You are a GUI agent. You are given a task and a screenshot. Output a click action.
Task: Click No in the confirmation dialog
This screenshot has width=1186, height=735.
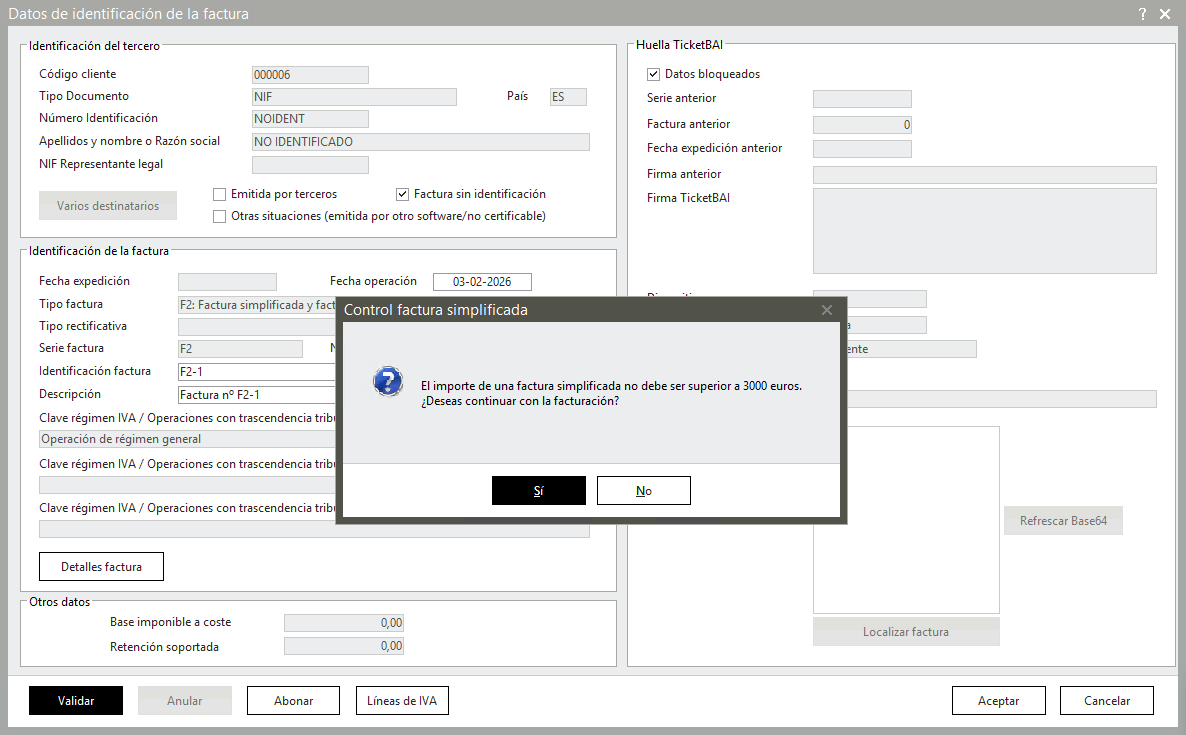pos(643,491)
